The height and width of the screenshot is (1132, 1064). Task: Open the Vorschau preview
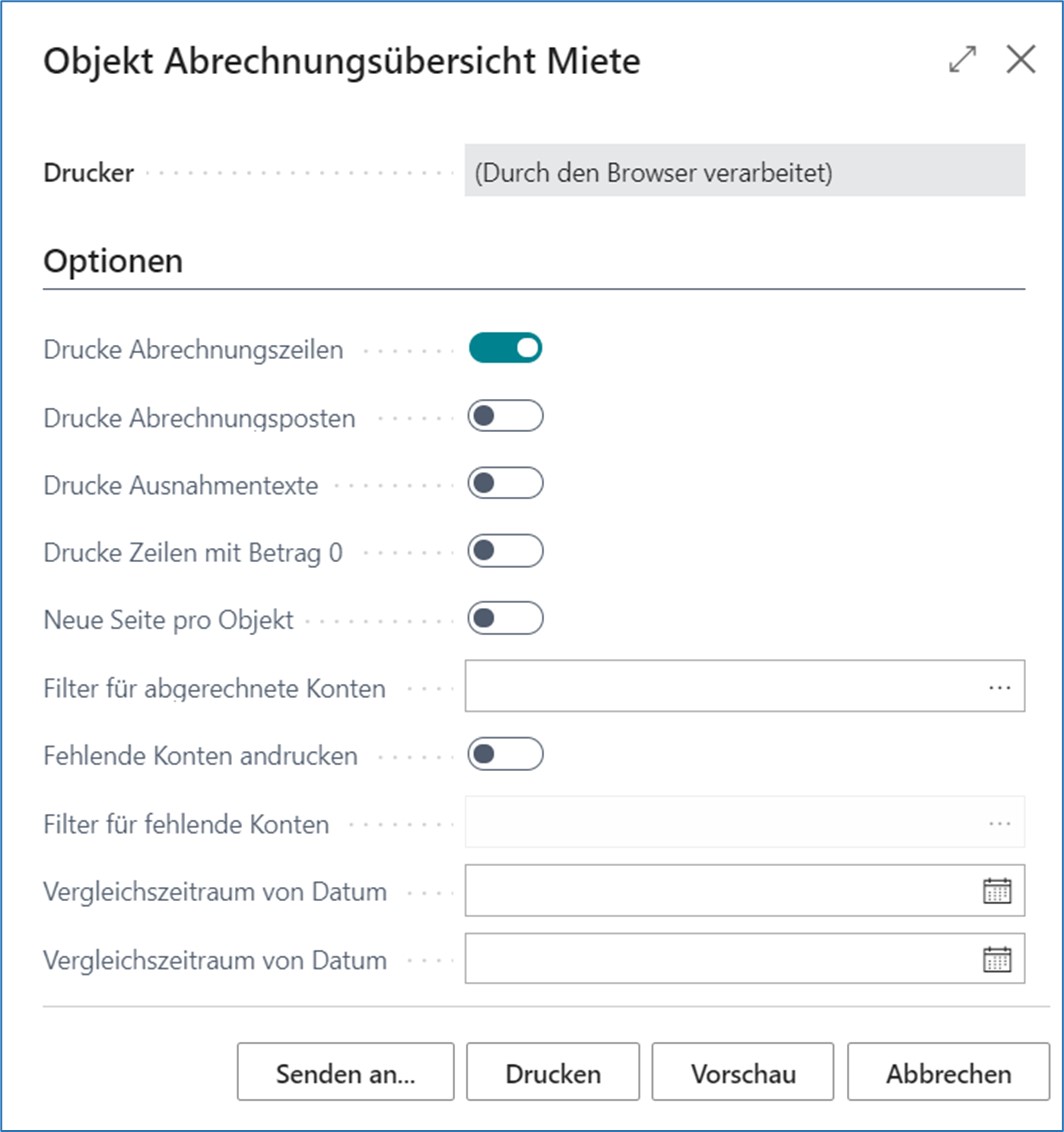(x=743, y=1073)
